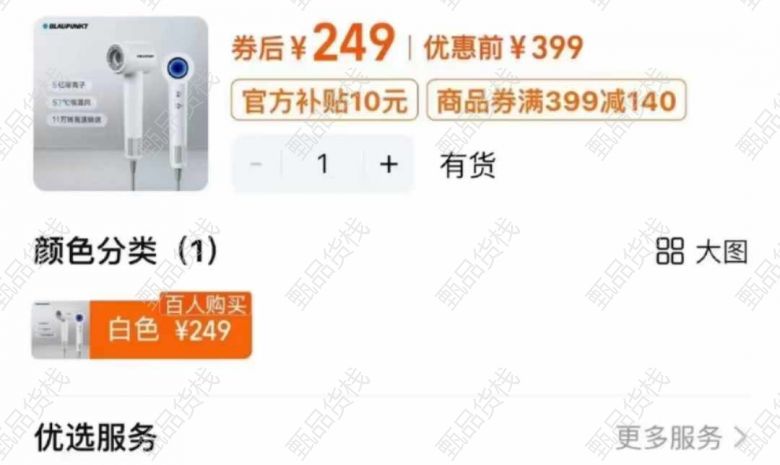Screen dimensions: 780x465
Task: Decrease quantity with the minus button
Action: pos(257,164)
